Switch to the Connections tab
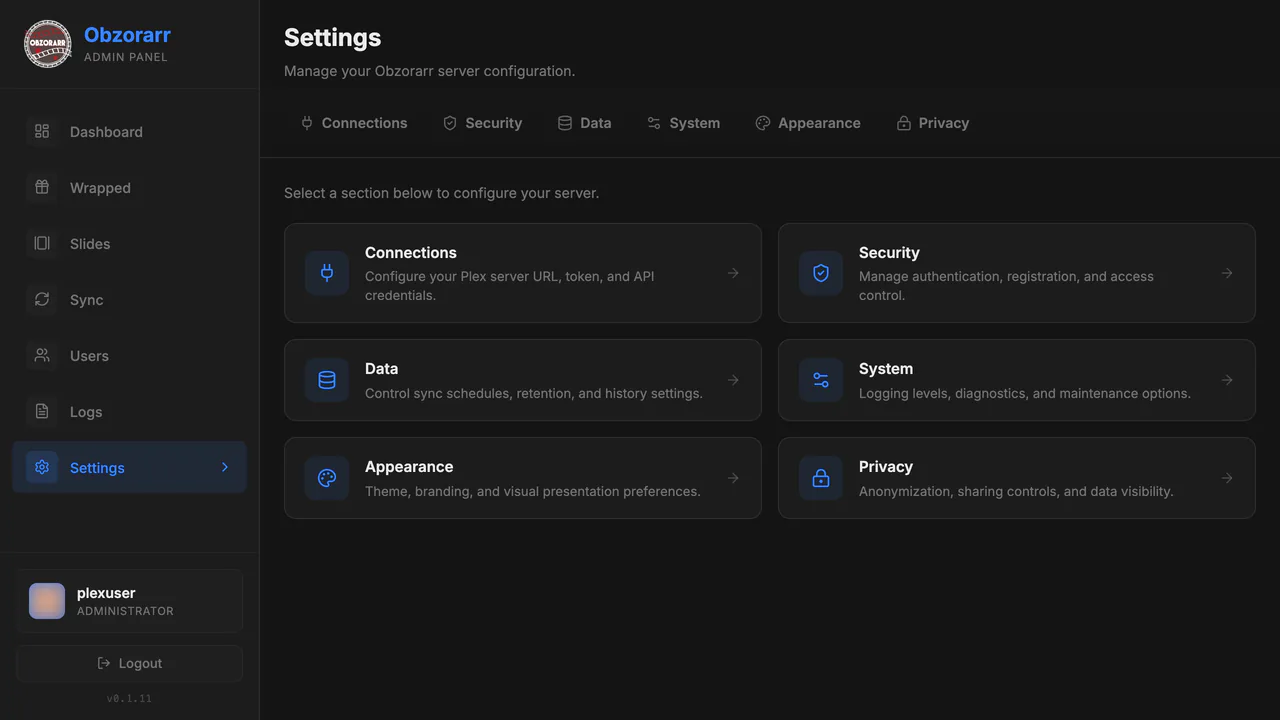Screen dimensions: 1280x720 pos(354,123)
